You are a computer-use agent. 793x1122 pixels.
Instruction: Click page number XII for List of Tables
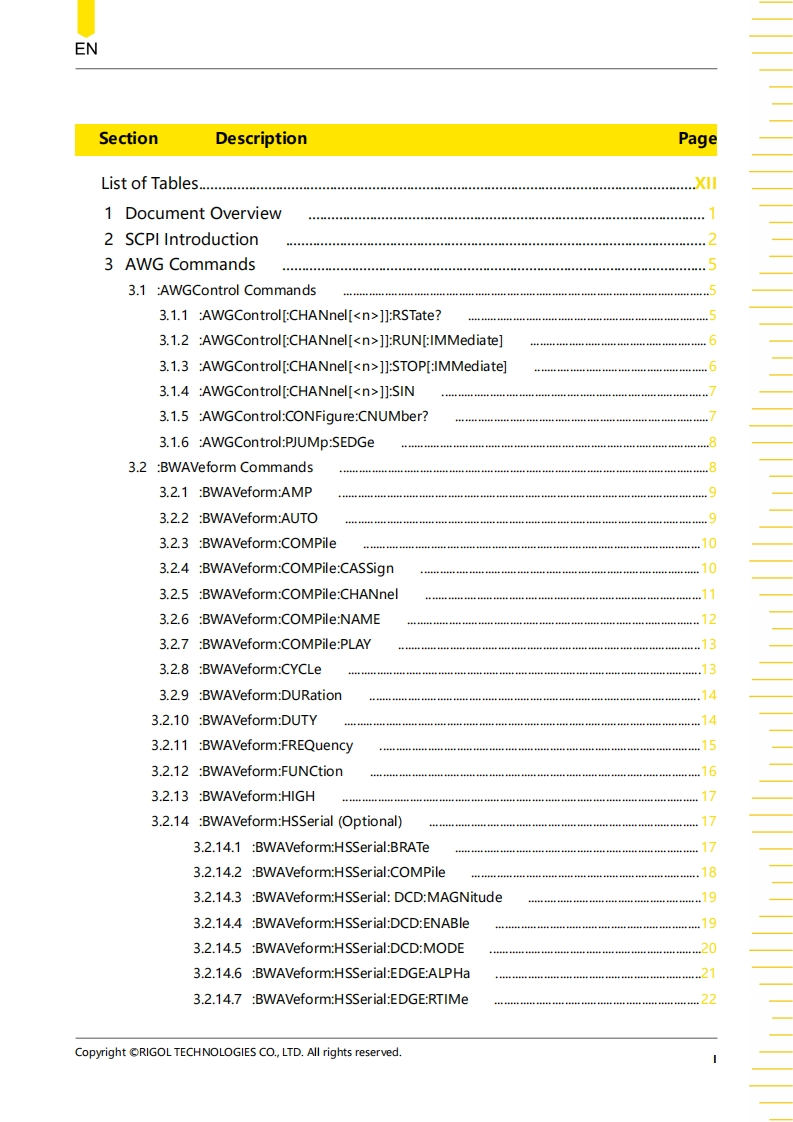click(705, 183)
